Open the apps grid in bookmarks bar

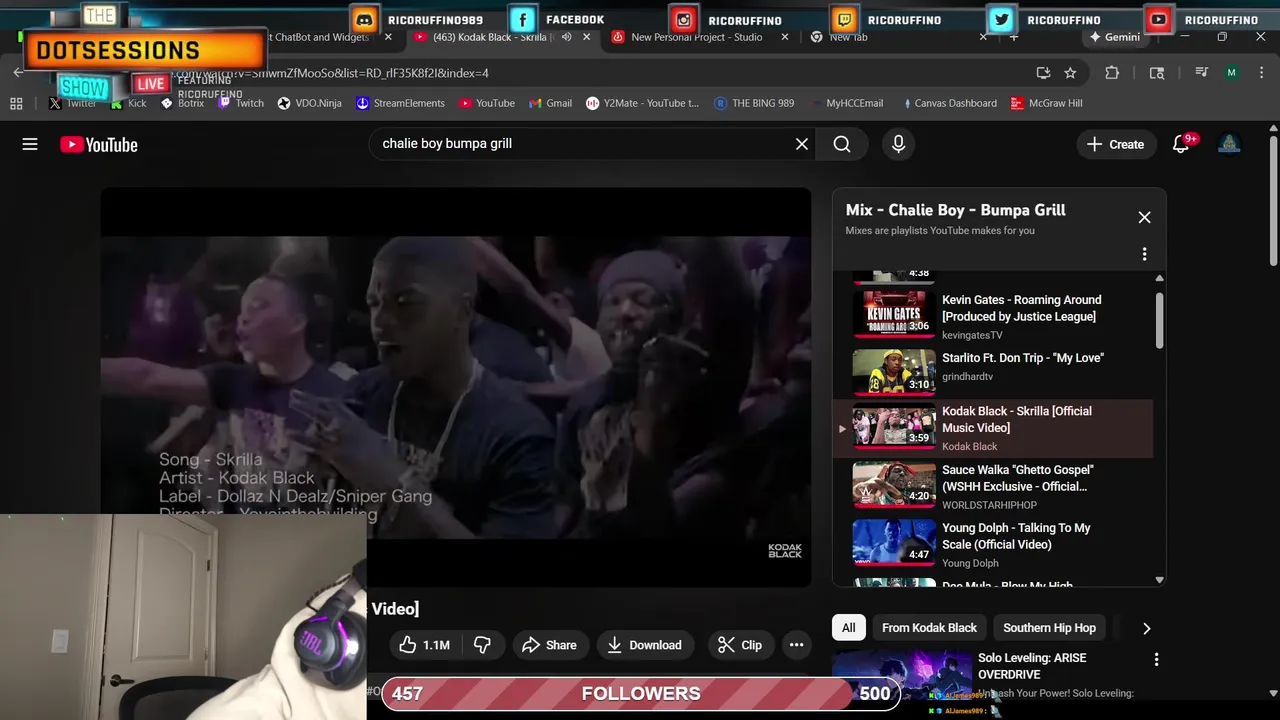[16, 103]
